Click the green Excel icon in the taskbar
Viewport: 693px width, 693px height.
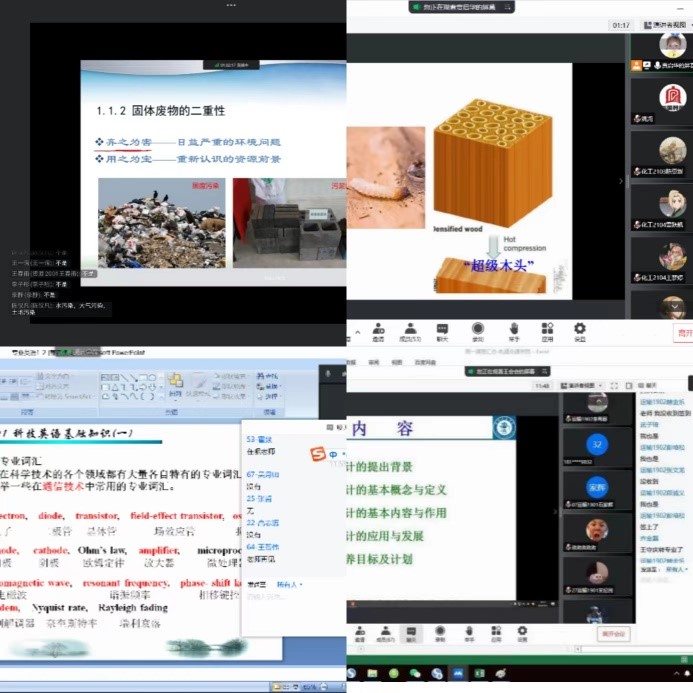pos(478,675)
